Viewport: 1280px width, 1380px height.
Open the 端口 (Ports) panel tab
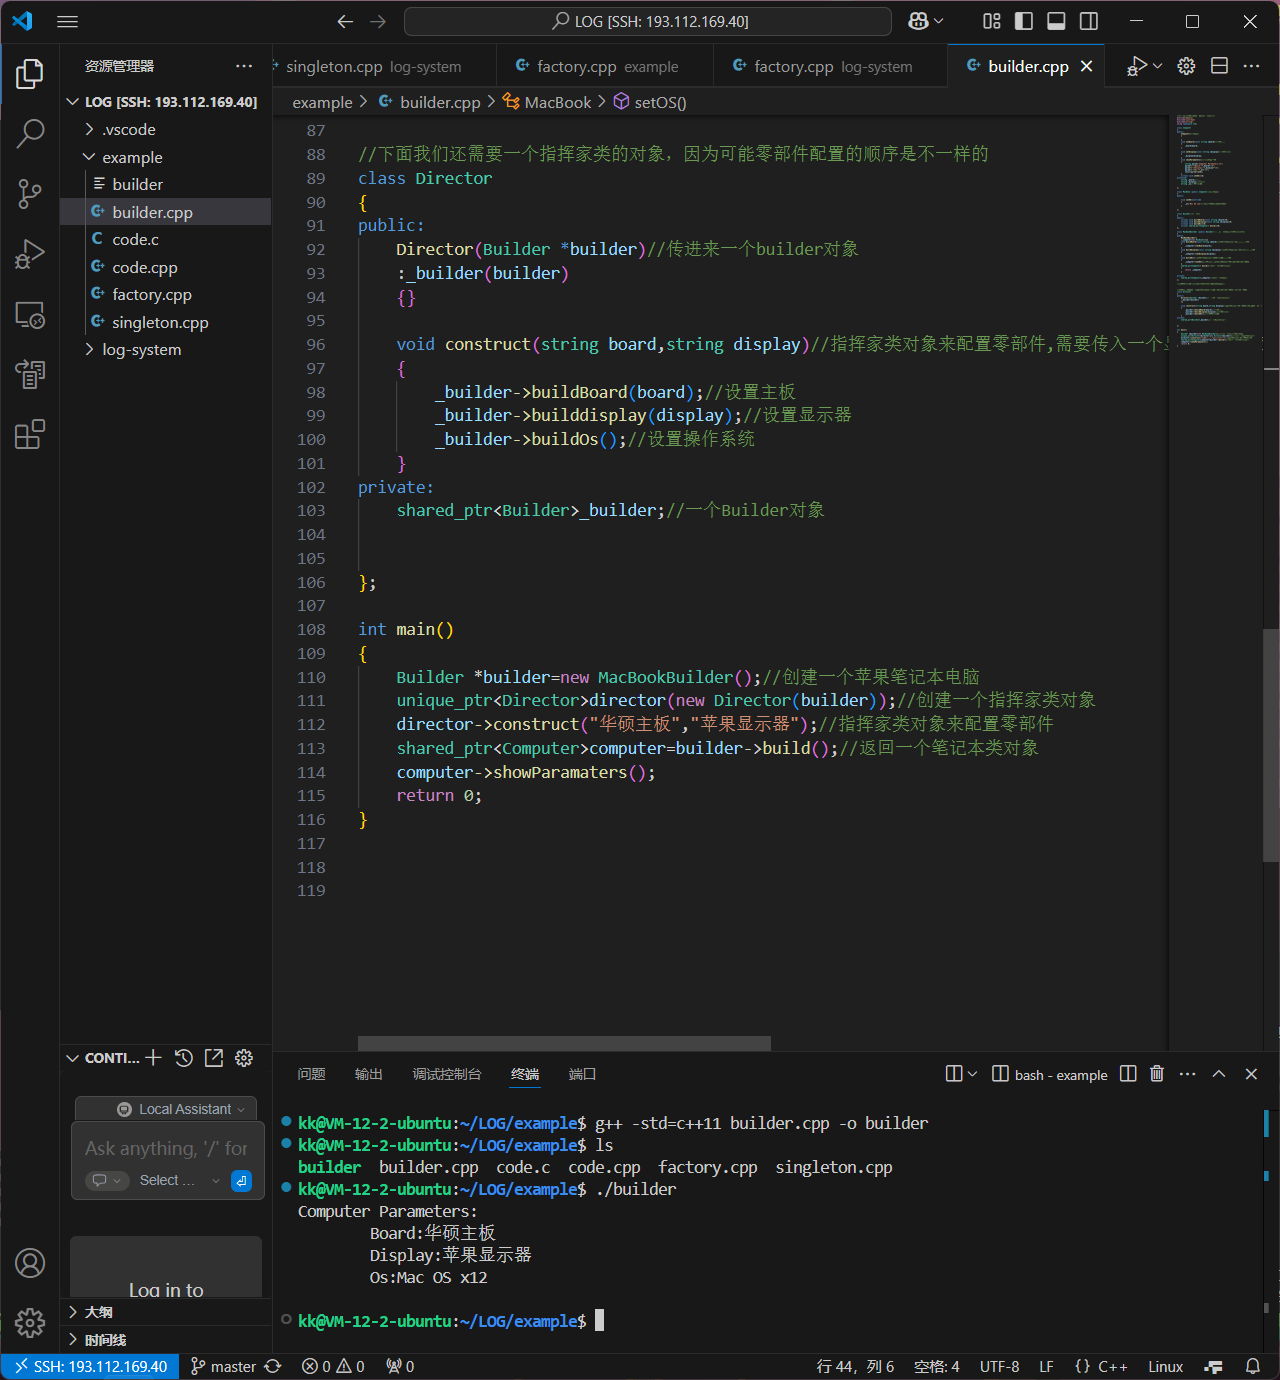[x=582, y=1074]
